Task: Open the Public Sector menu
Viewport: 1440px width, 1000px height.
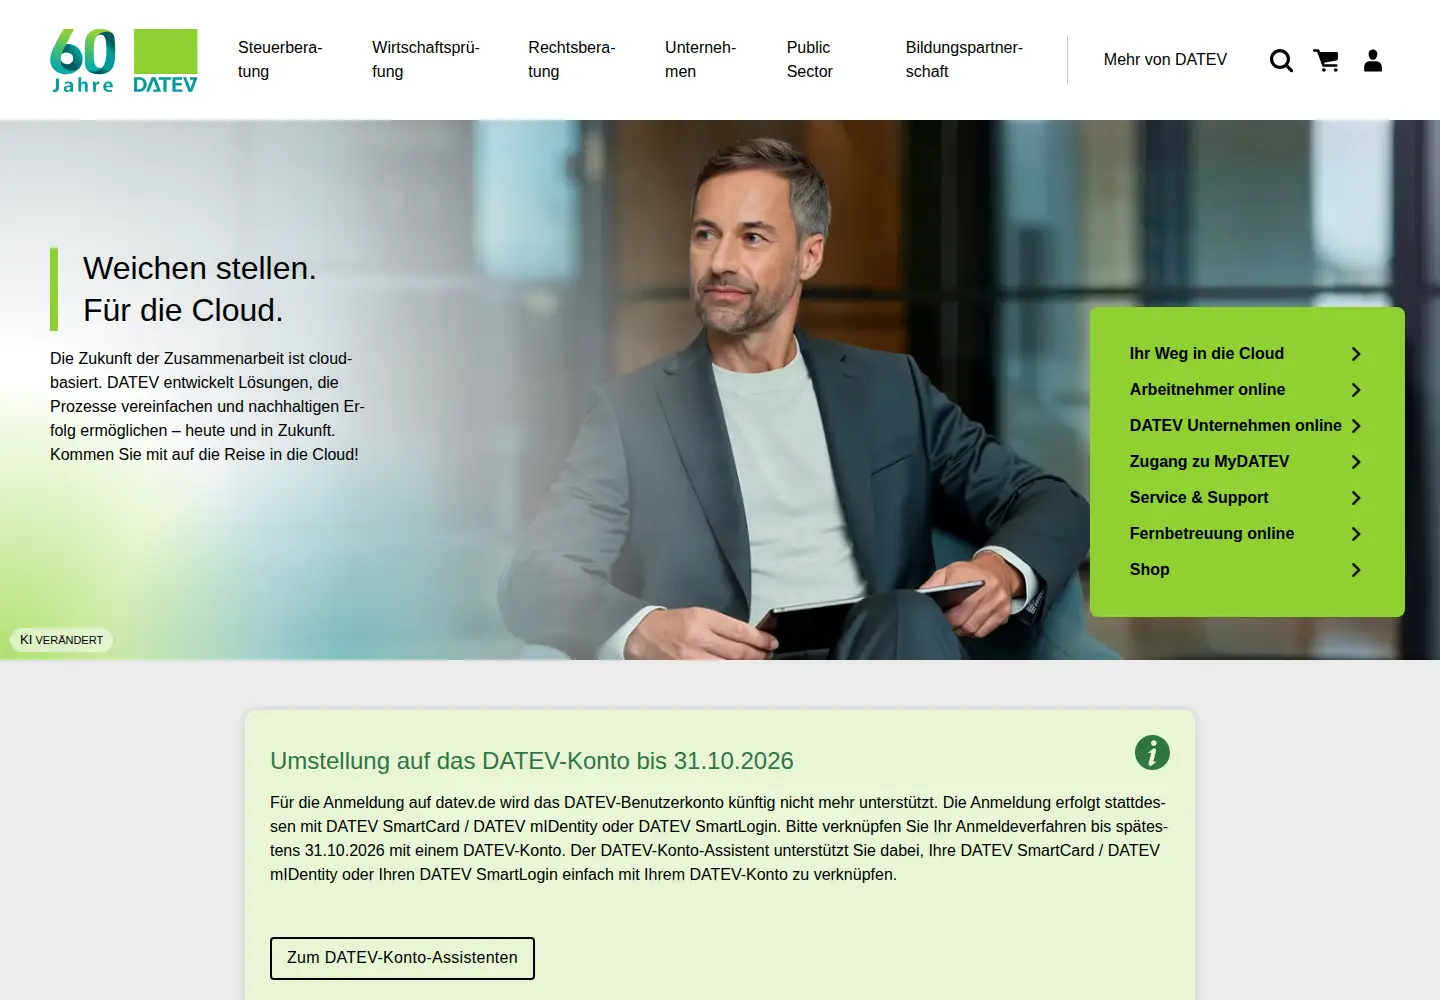Action: click(x=809, y=60)
